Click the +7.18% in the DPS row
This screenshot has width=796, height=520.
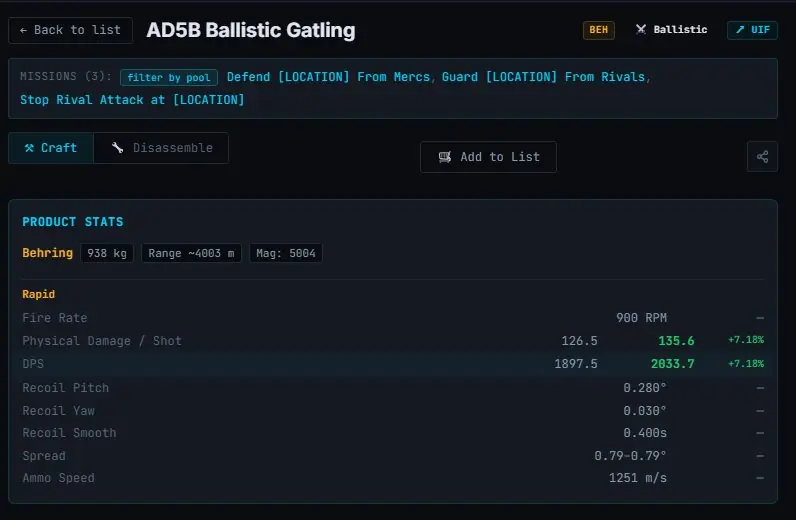(746, 364)
